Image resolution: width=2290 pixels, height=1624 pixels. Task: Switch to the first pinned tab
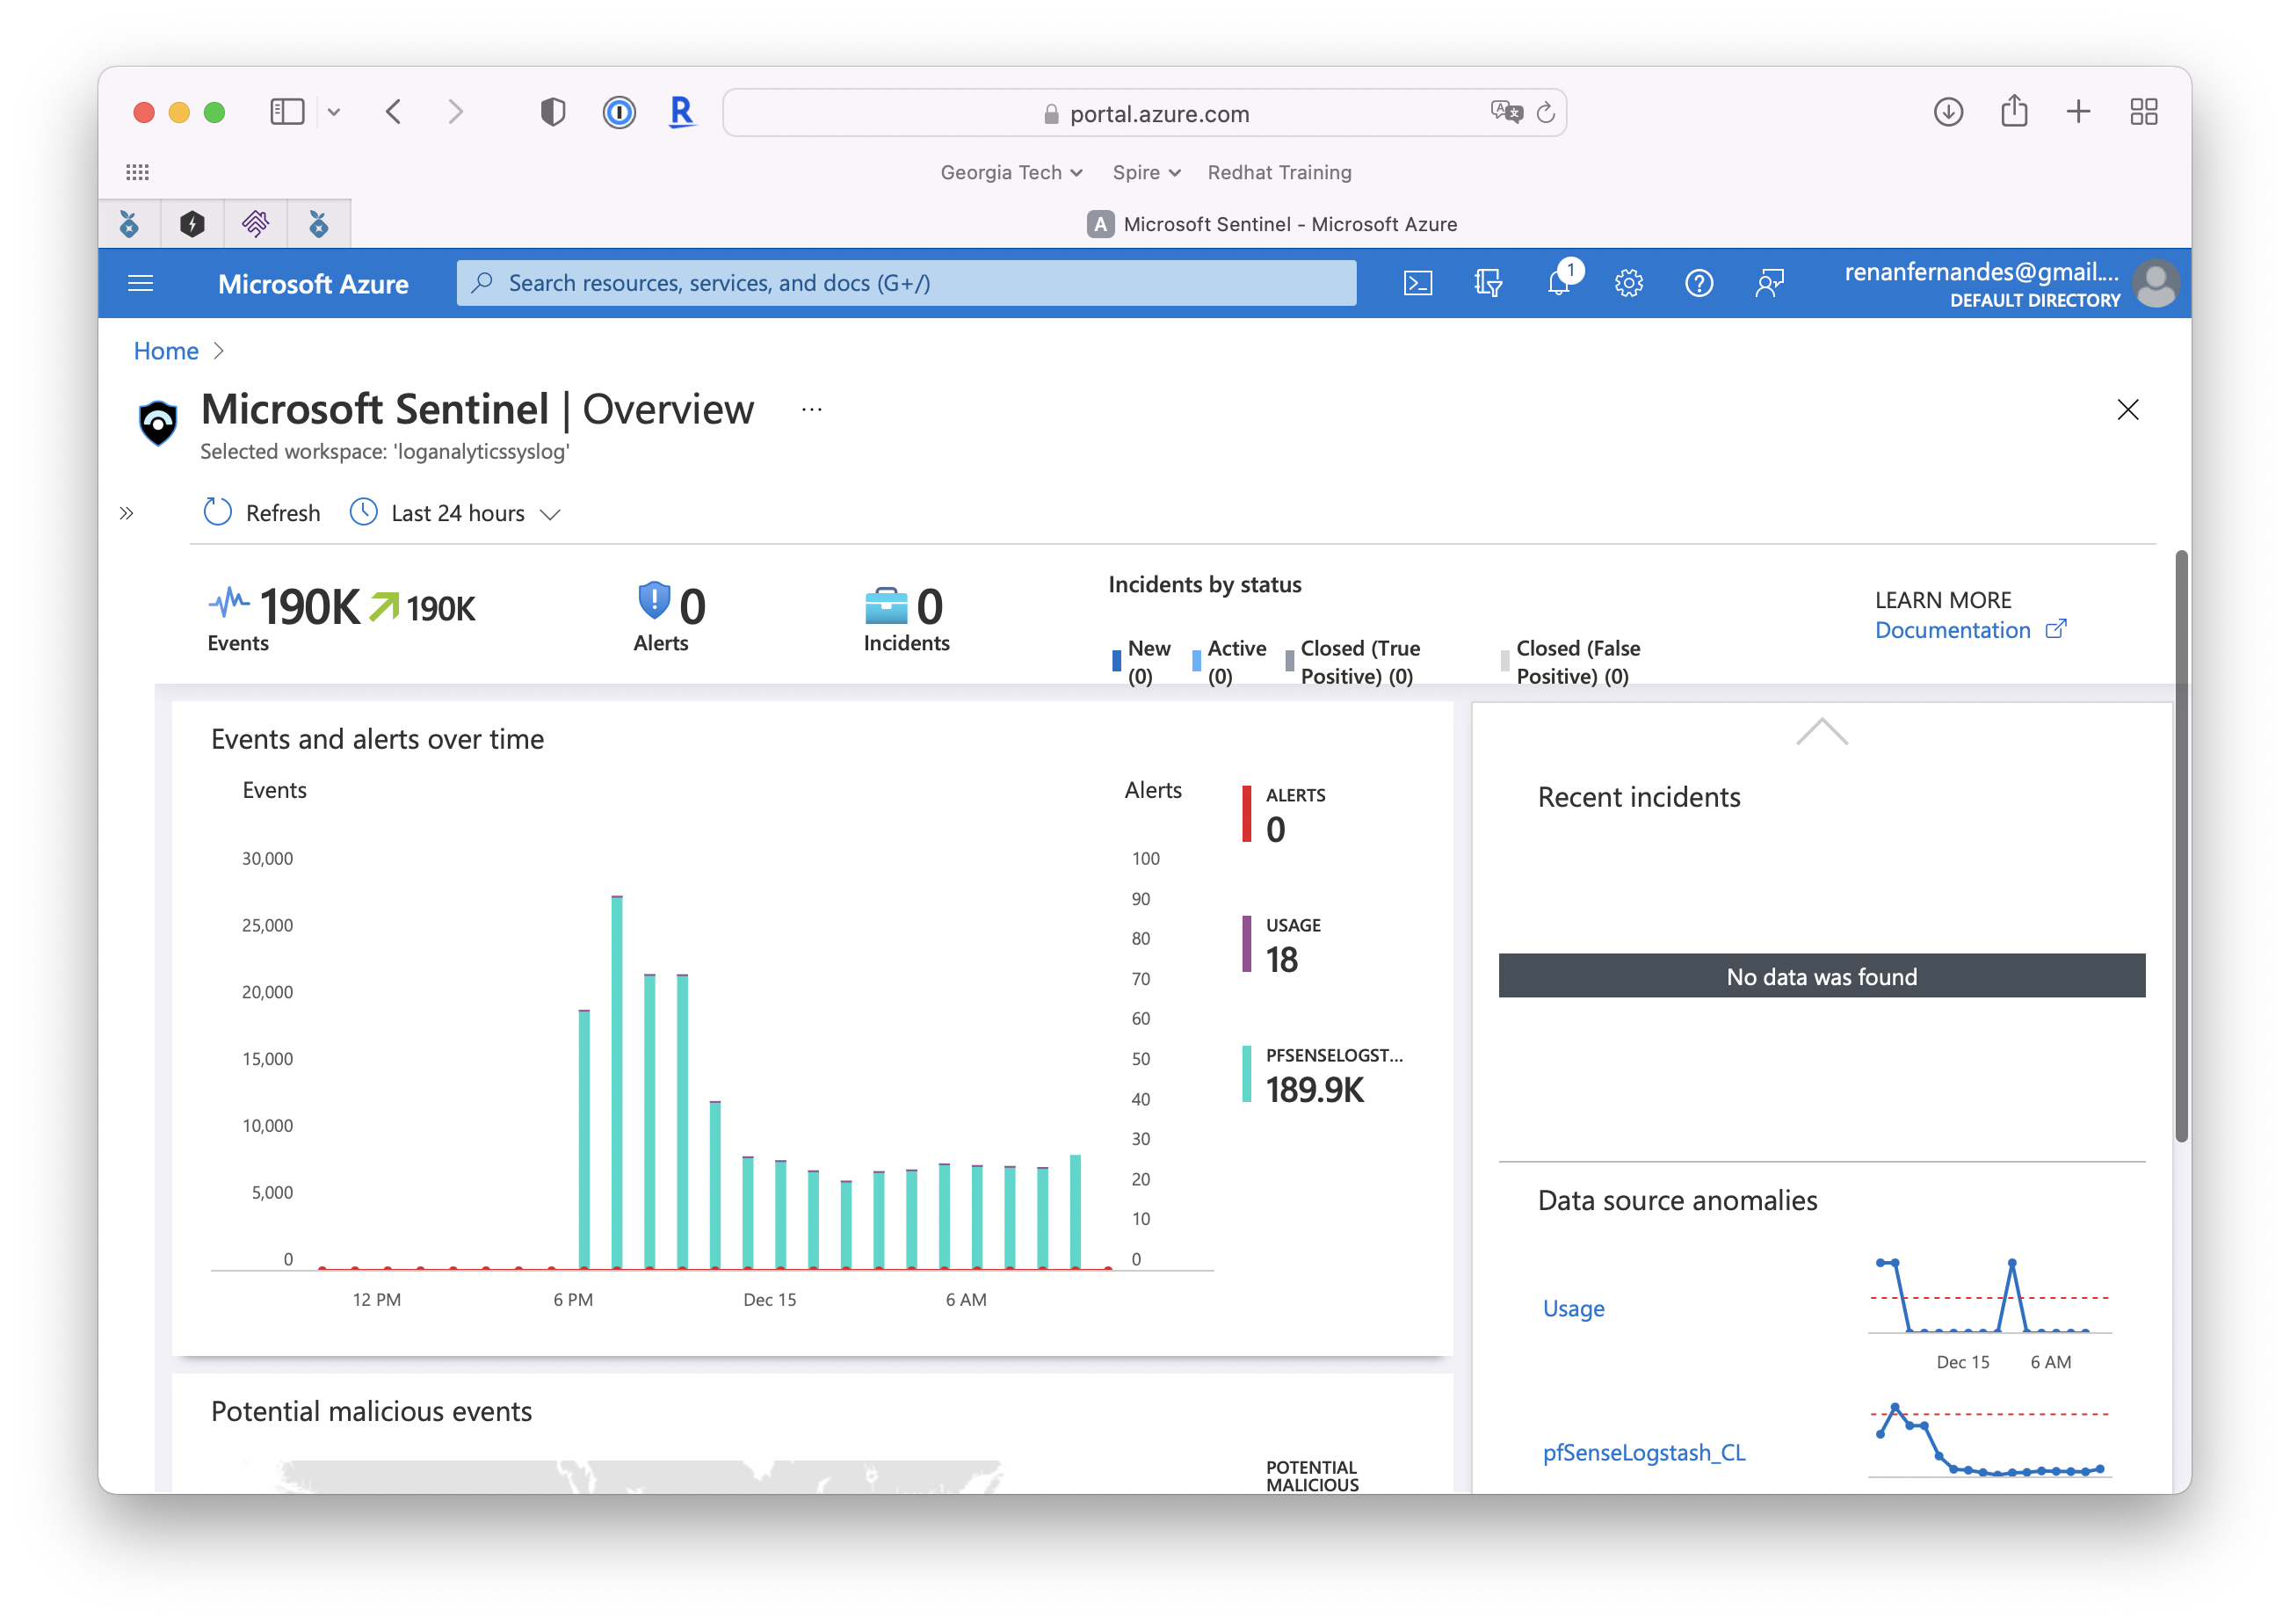129,224
